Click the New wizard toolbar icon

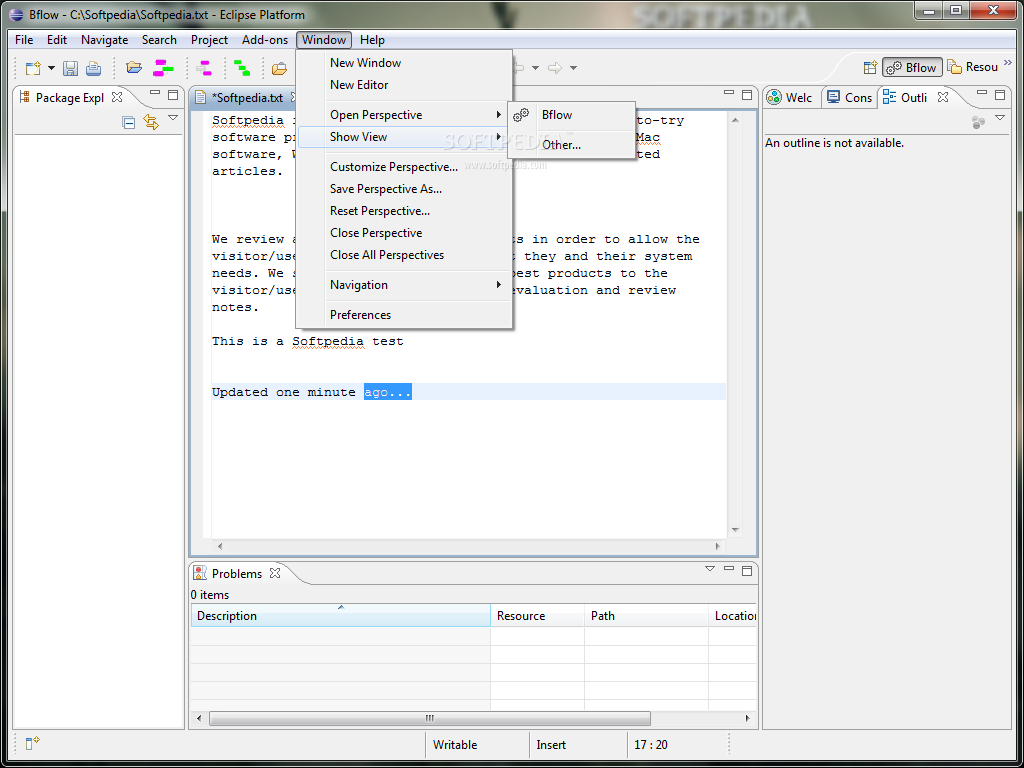pyautogui.click(x=33, y=68)
